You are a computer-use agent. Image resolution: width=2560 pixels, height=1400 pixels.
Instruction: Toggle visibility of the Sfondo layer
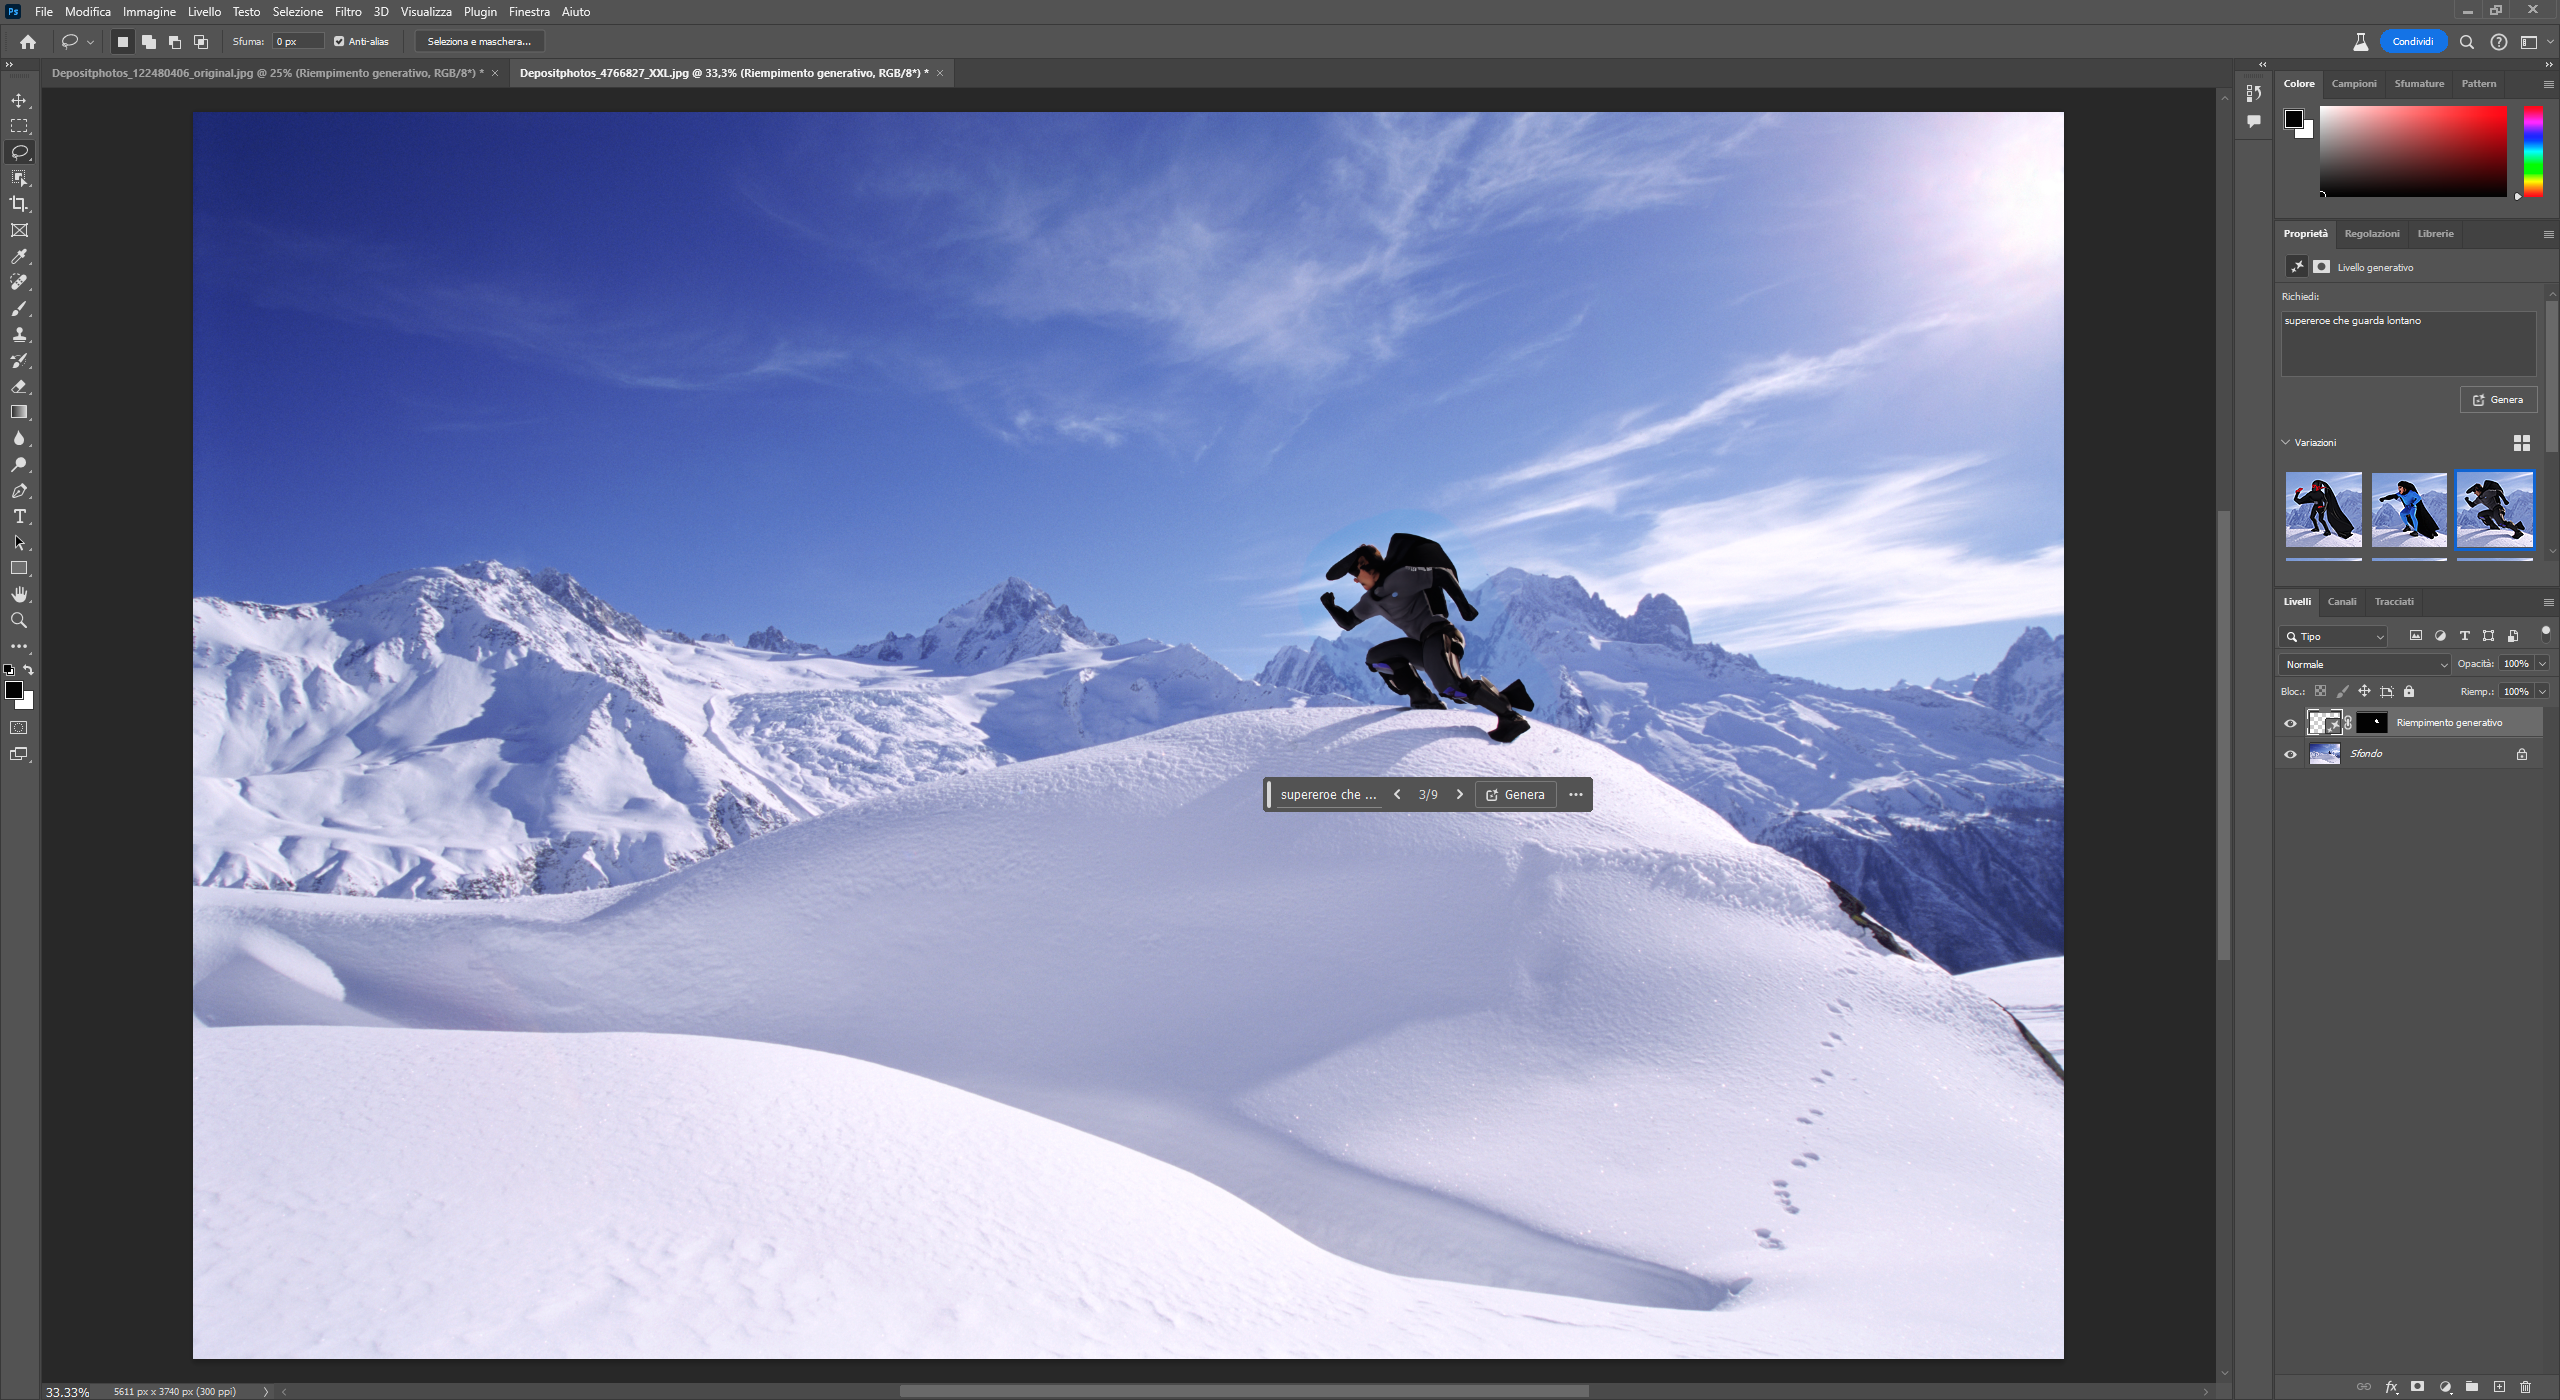coord(2291,754)
